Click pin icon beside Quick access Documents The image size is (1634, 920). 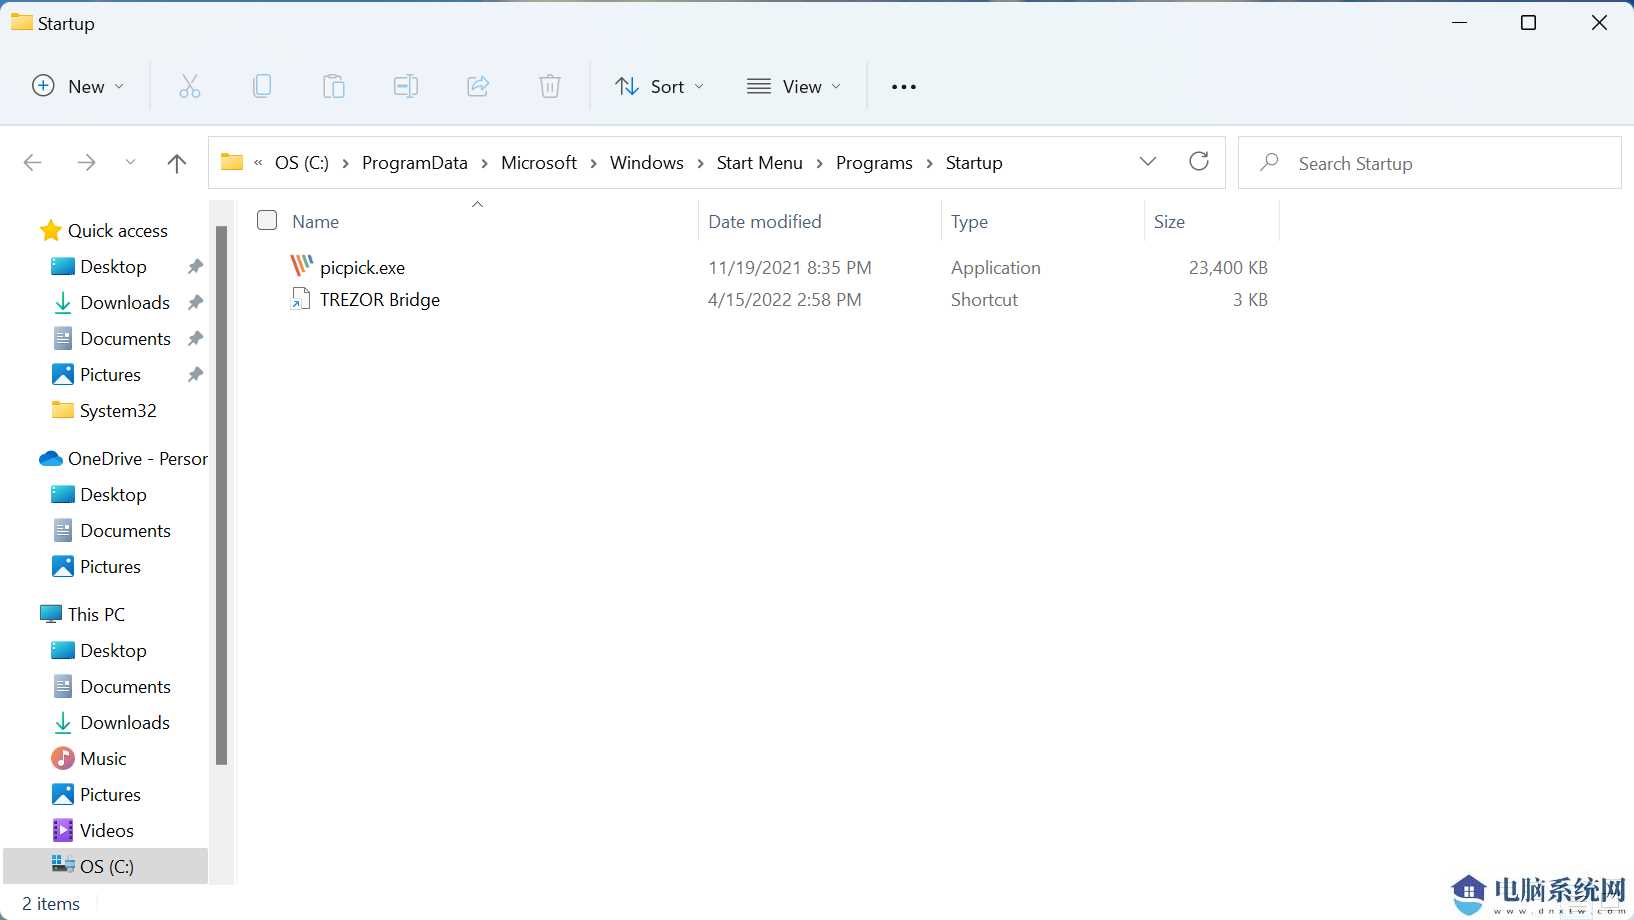pyautogui.click(x=196, y=339)
